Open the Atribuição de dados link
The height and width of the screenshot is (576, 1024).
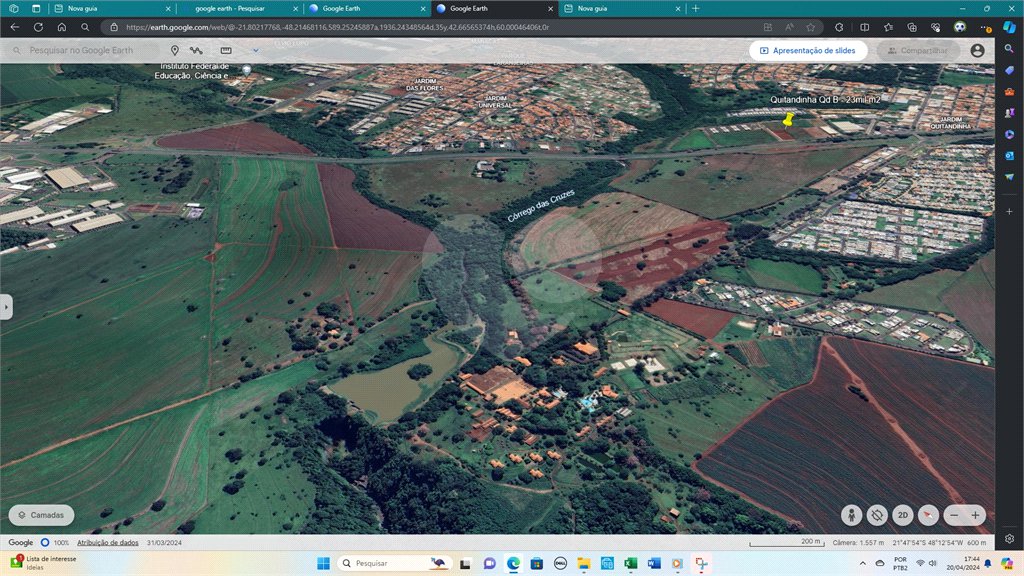(x=108, y=542)
